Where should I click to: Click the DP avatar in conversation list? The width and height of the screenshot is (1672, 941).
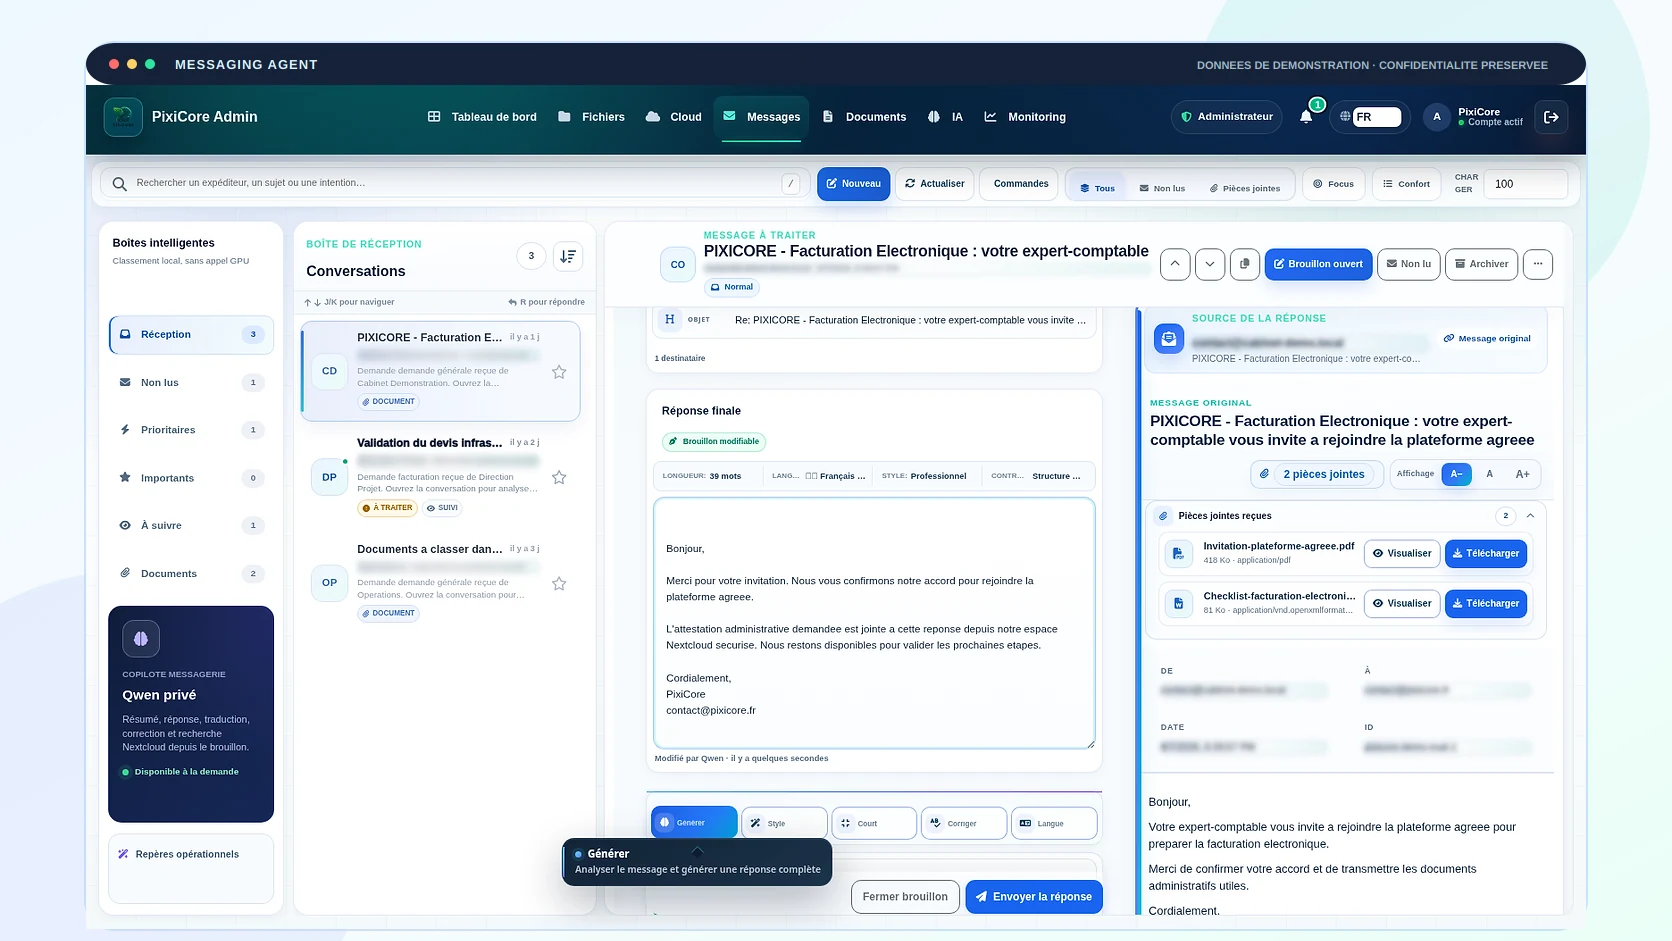pos(329,477)
